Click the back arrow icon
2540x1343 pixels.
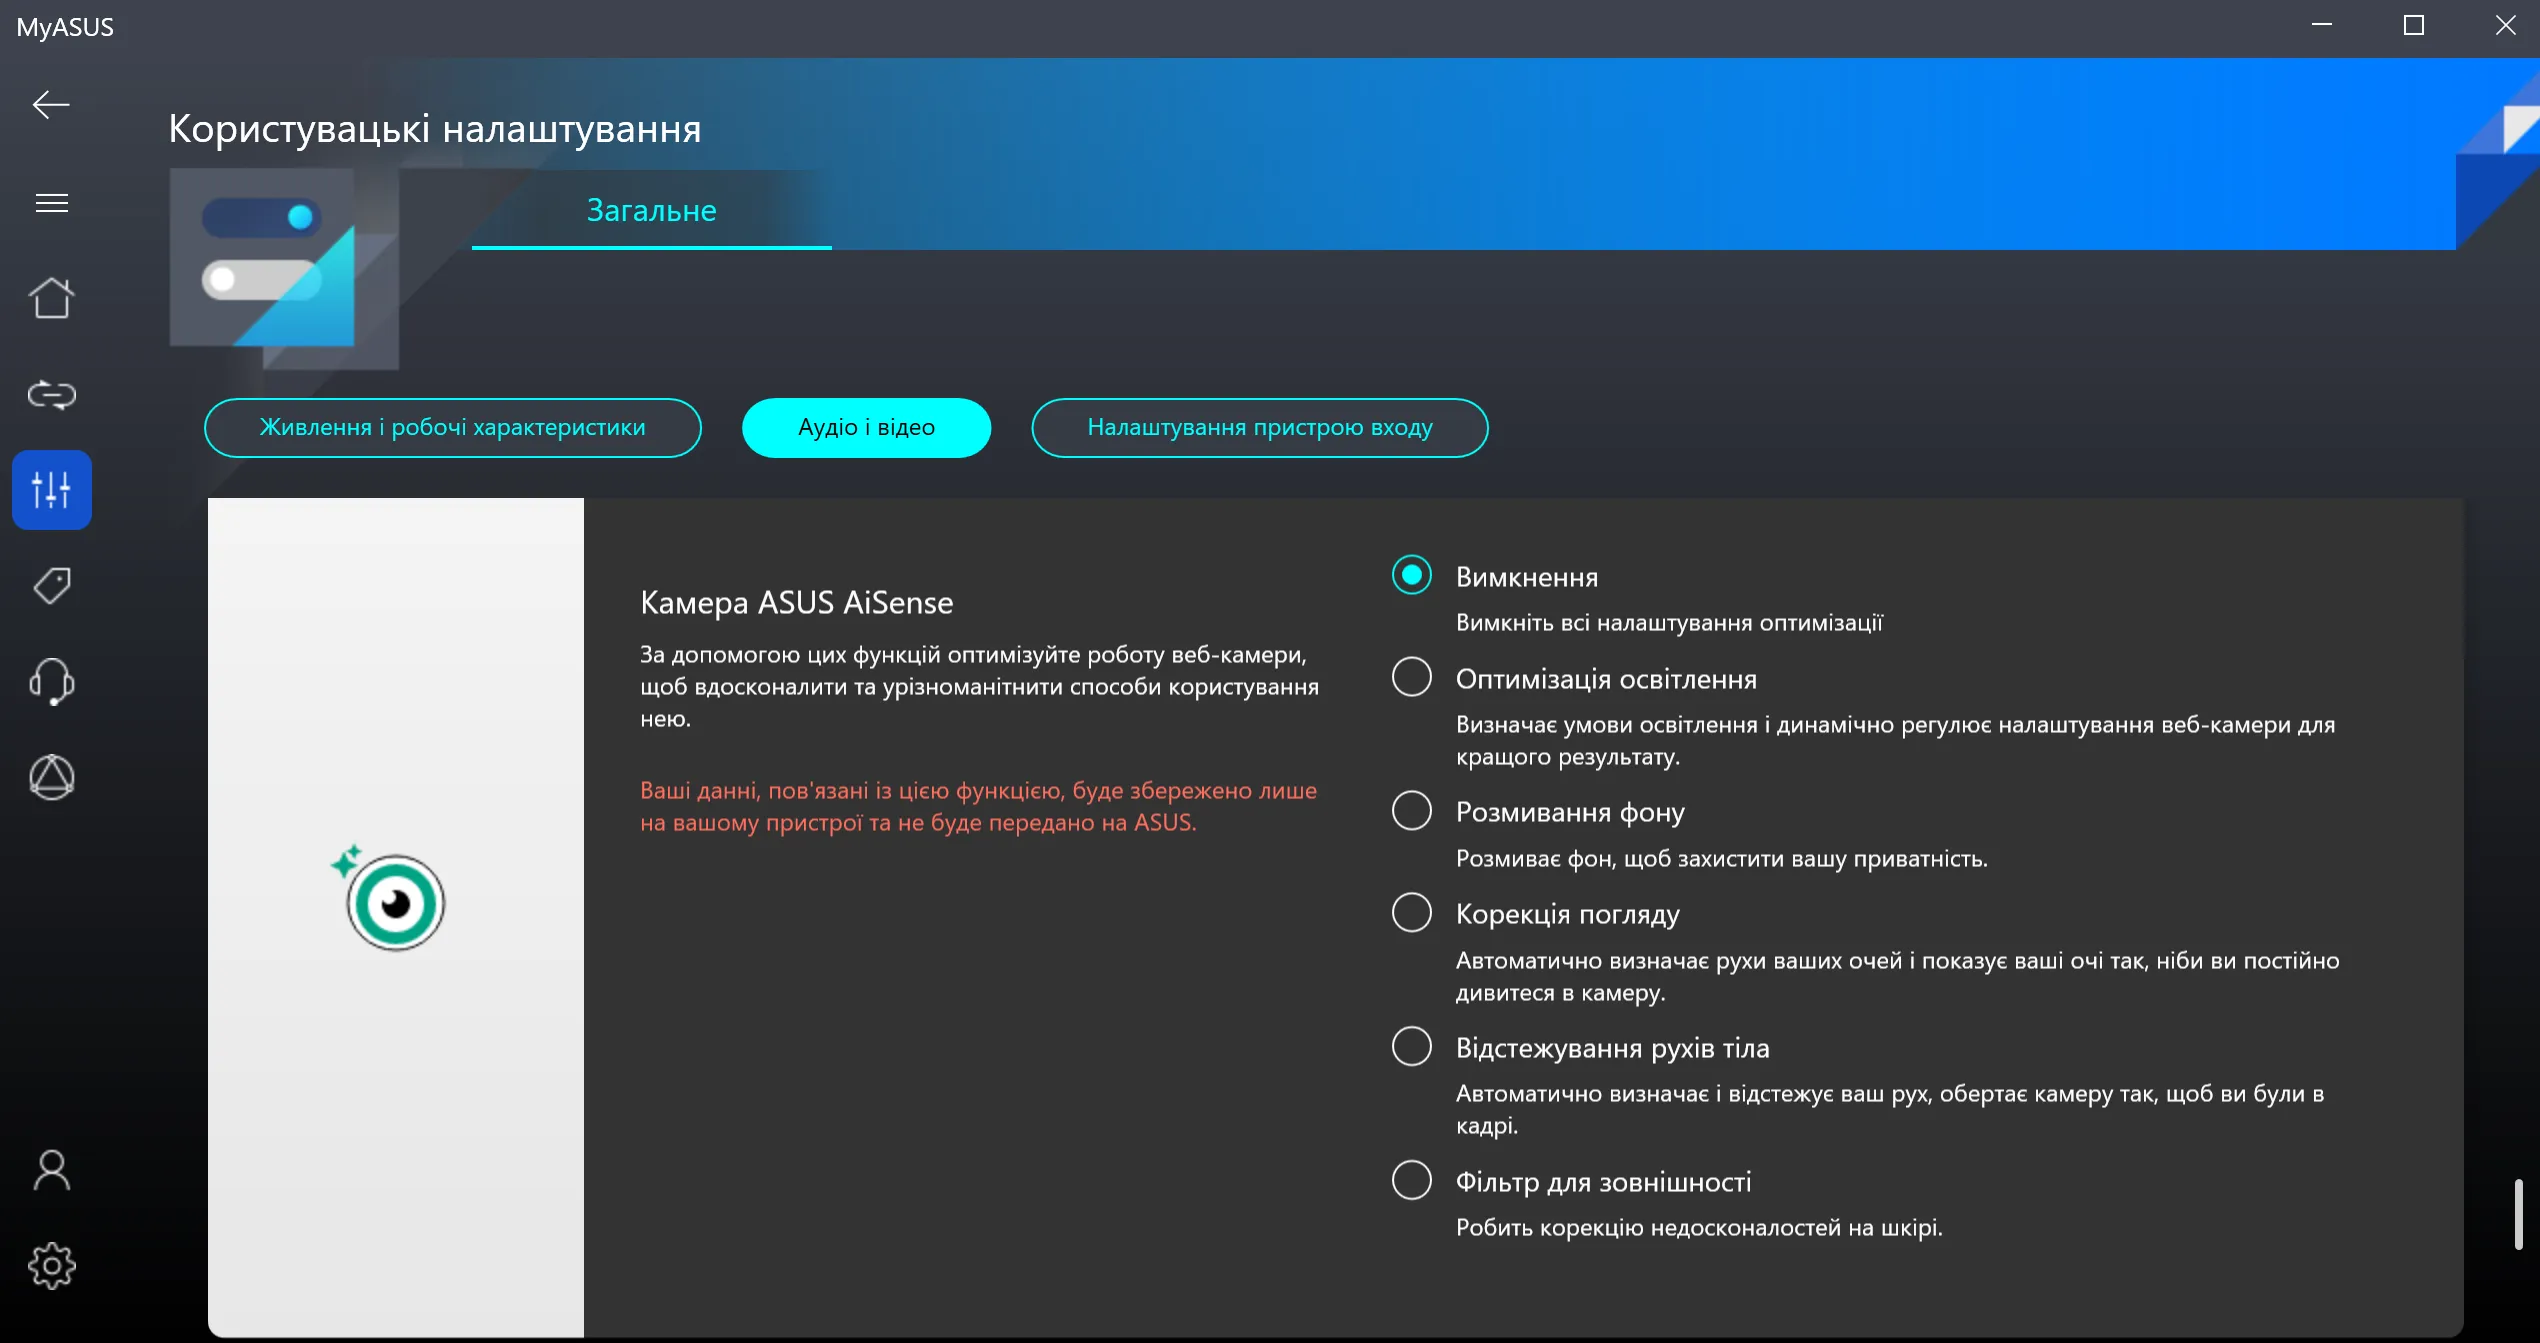(x=50, y=105)
